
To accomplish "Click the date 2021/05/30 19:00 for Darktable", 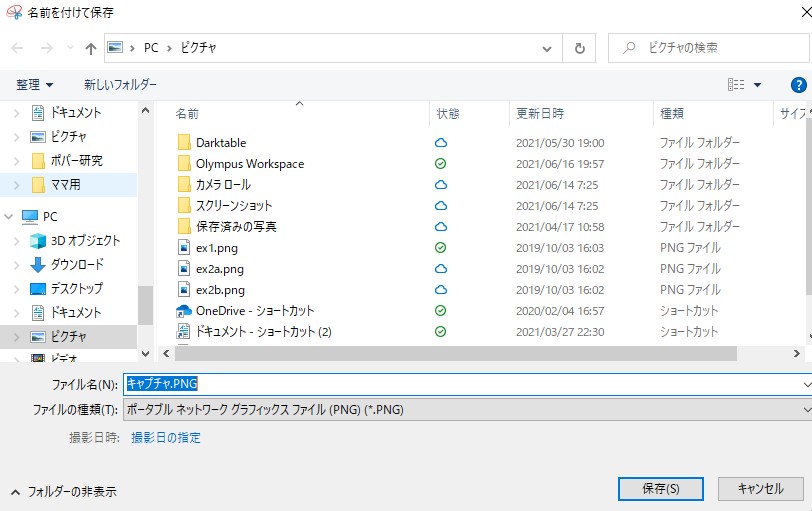I will pyautogui.click(x=560, y=143).
